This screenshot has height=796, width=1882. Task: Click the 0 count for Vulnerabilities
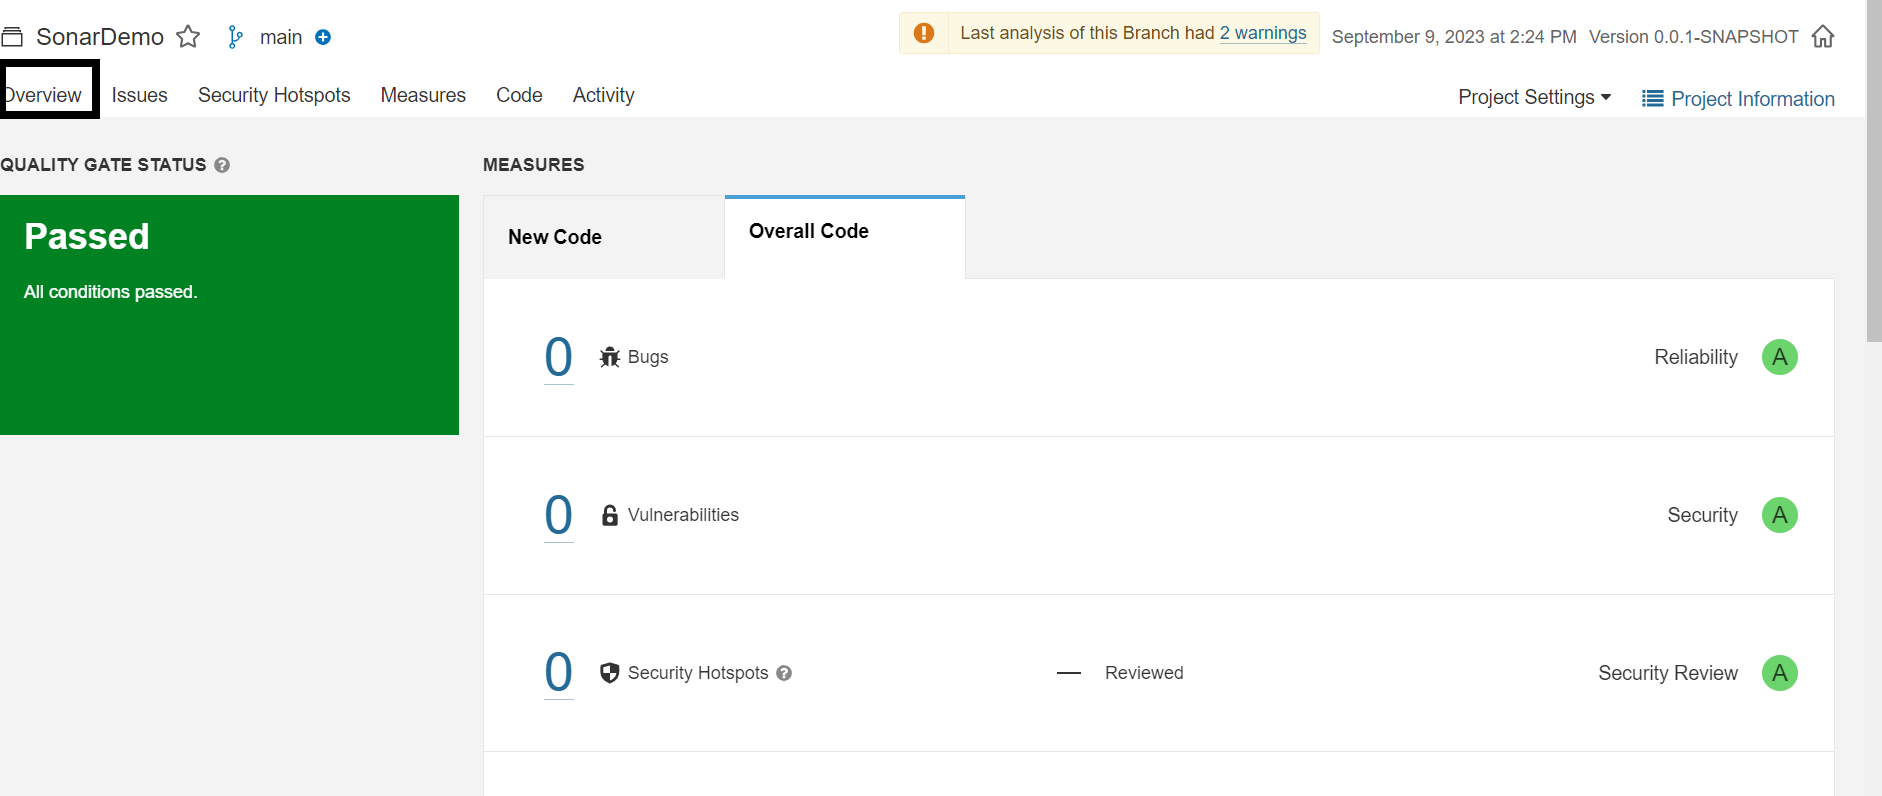(559, 515)
